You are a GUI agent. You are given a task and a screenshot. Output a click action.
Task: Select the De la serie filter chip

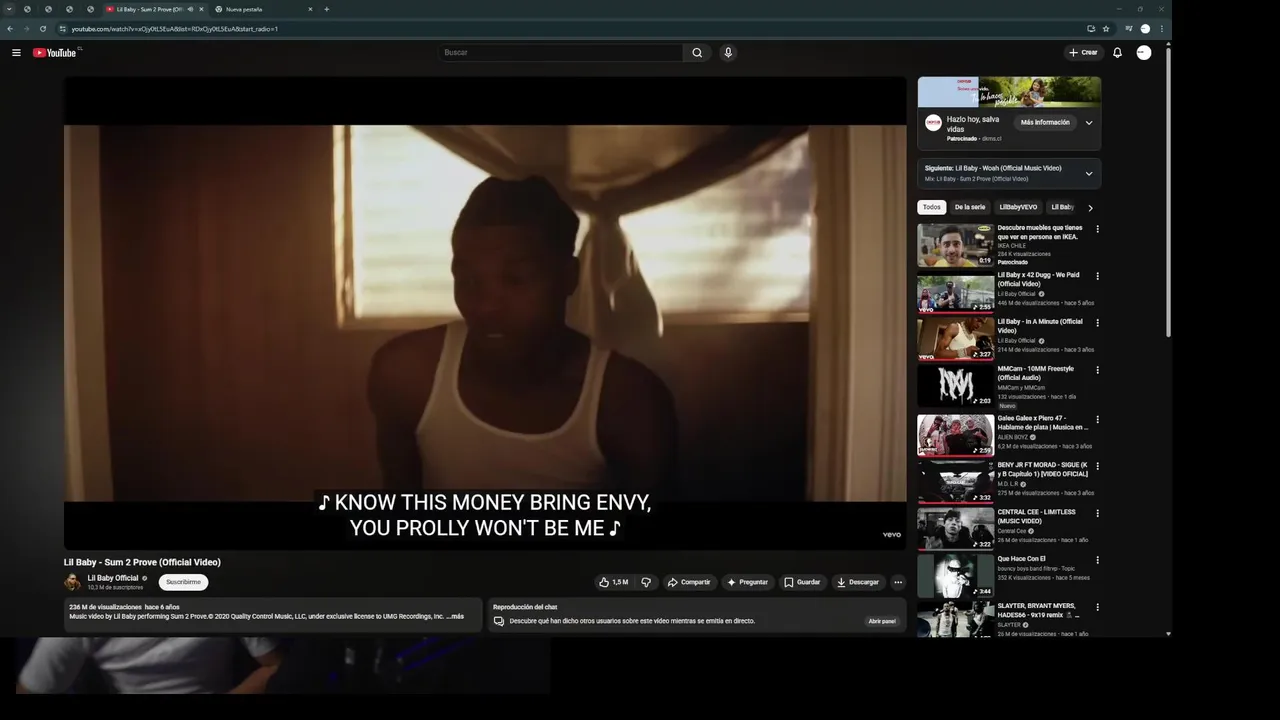click(x=970, y=207)
